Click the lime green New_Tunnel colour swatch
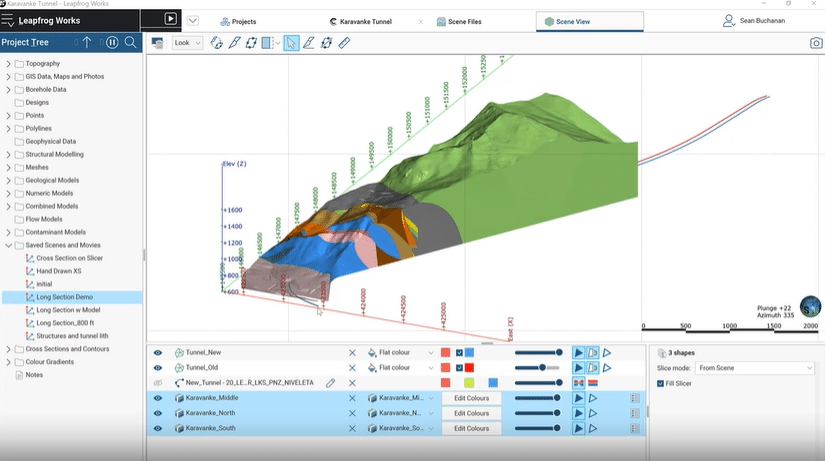Image resolution: width=825 pixels, height=461 pixels. pyautogui.click(x=469, y=383)
